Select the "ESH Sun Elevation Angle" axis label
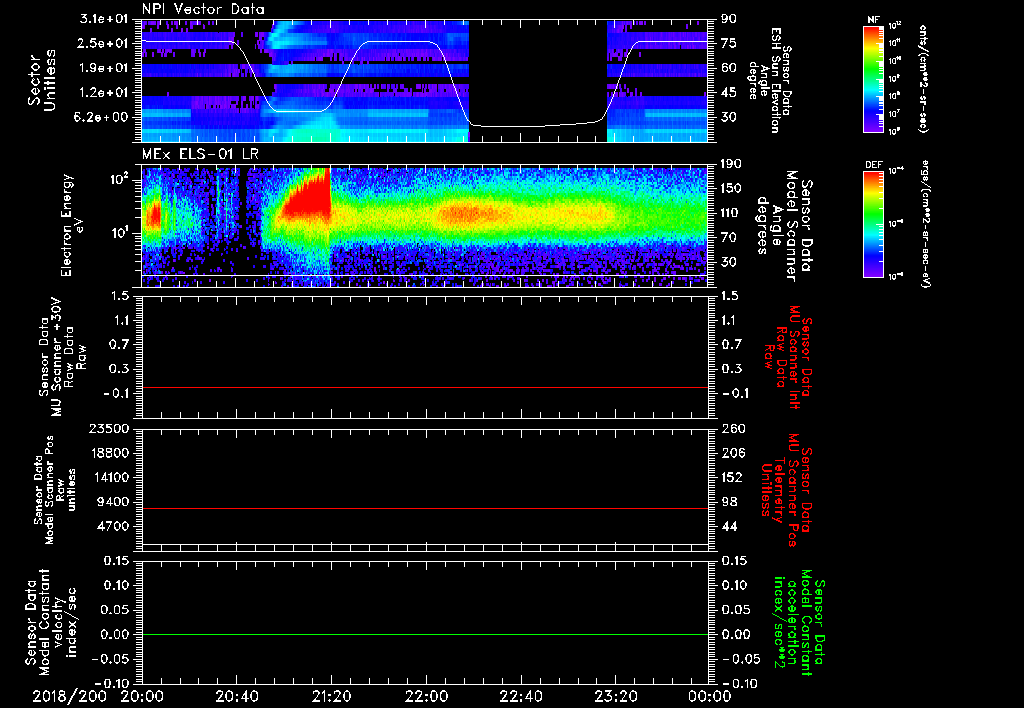The image size is (1024, 708). [x=769, y=80]
